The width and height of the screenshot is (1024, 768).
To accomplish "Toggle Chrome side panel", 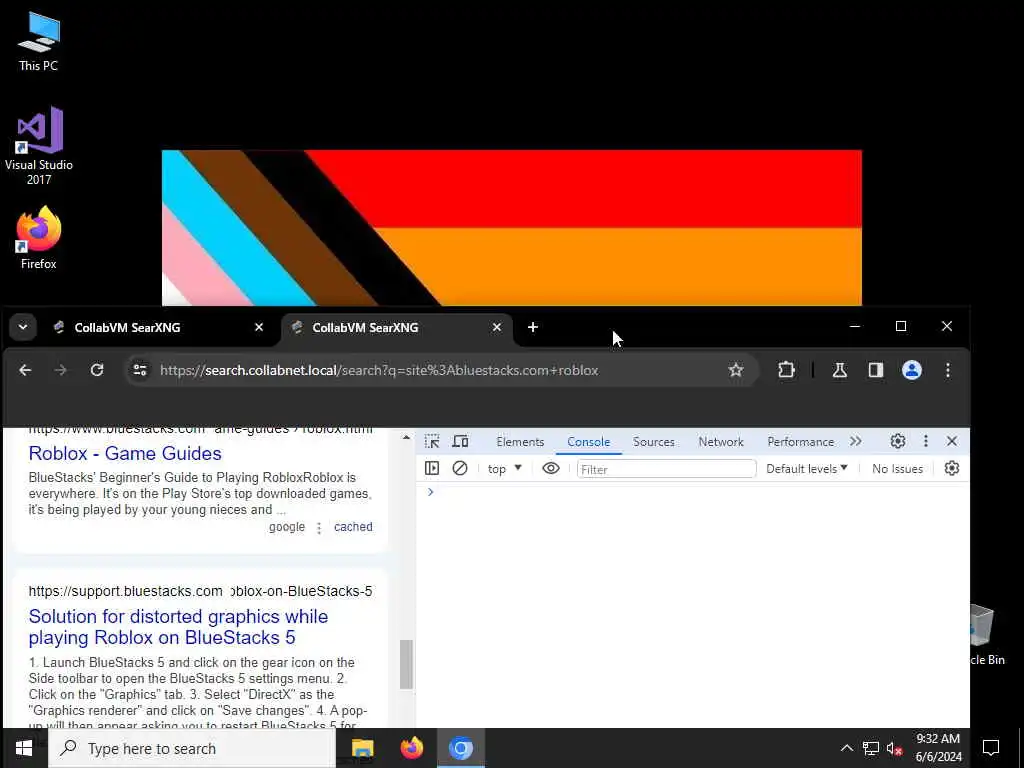I will [x=876, y=370].
